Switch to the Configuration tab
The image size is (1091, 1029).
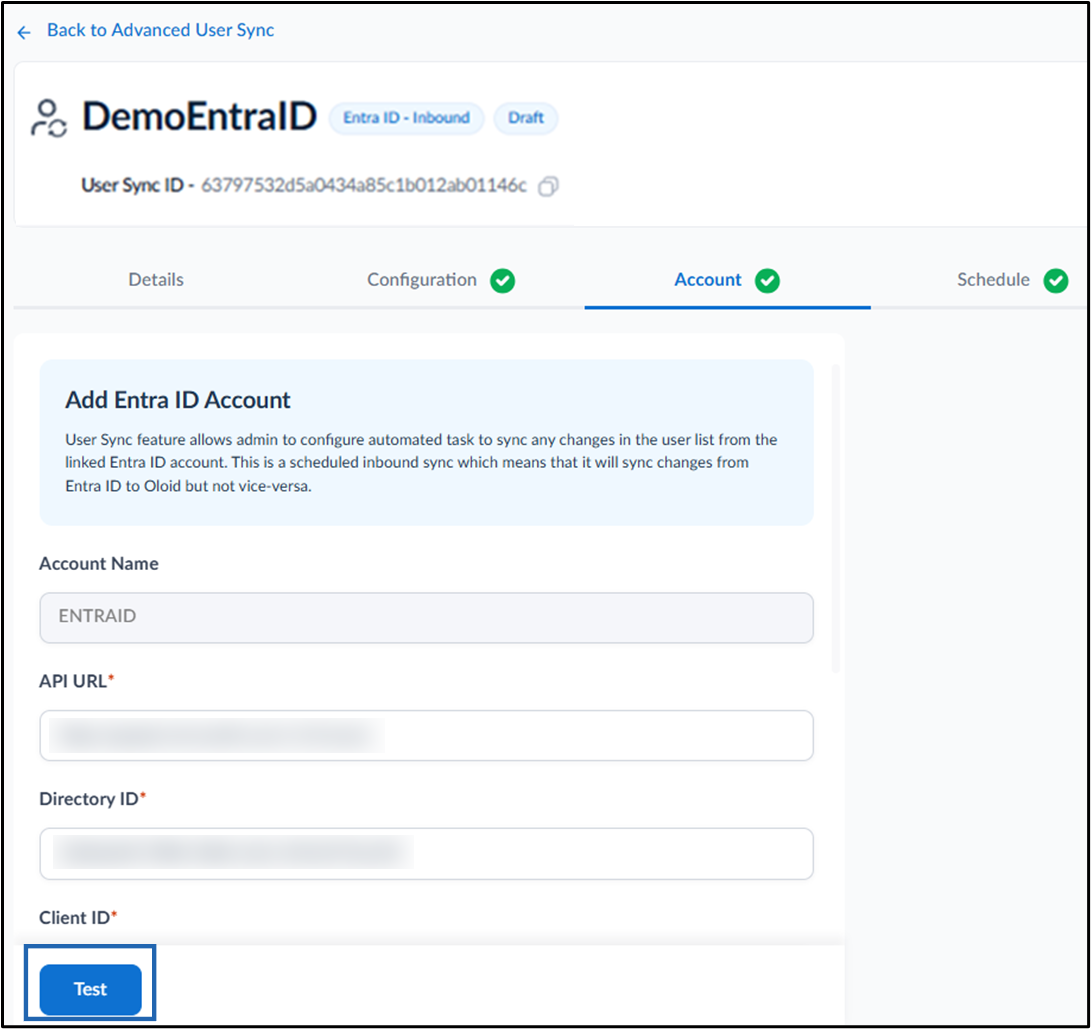pos(422,280)
